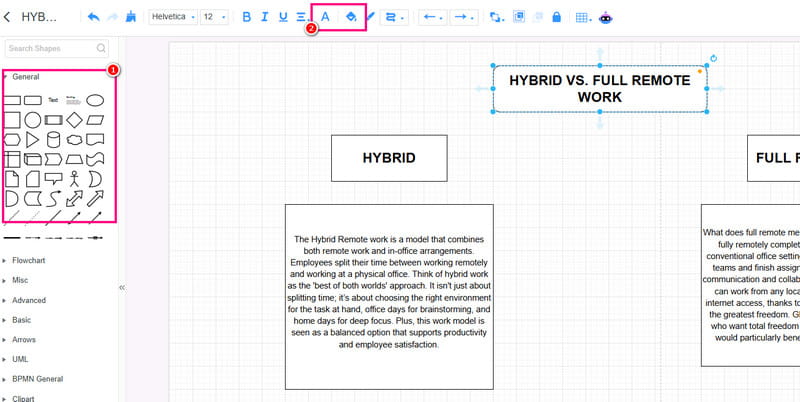This screenshot has height=402, width=800.
Task: Toggle italic formatting
Action: [x=264, y=17]
